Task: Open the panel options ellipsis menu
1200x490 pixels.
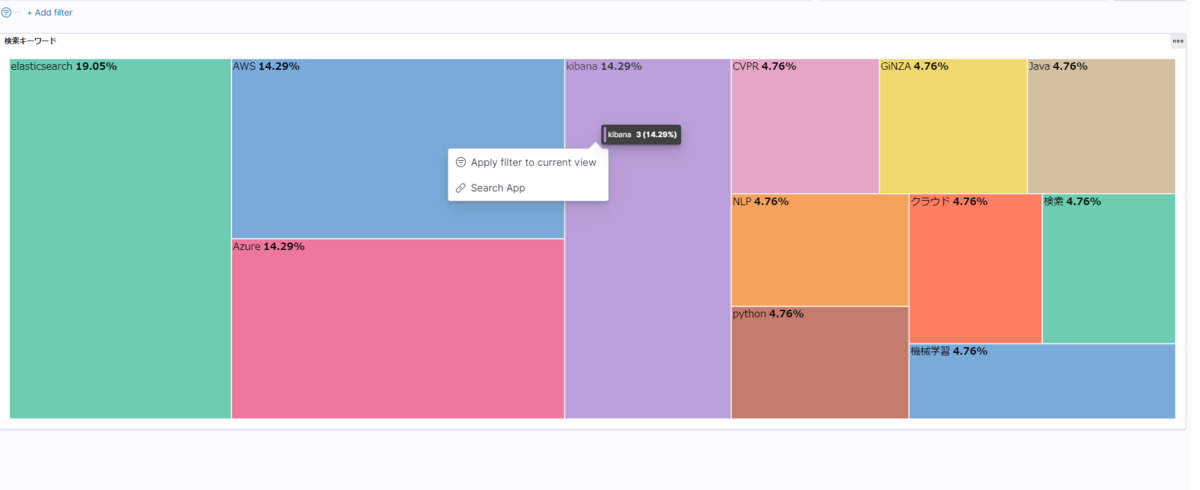Action: [1178, 41]
